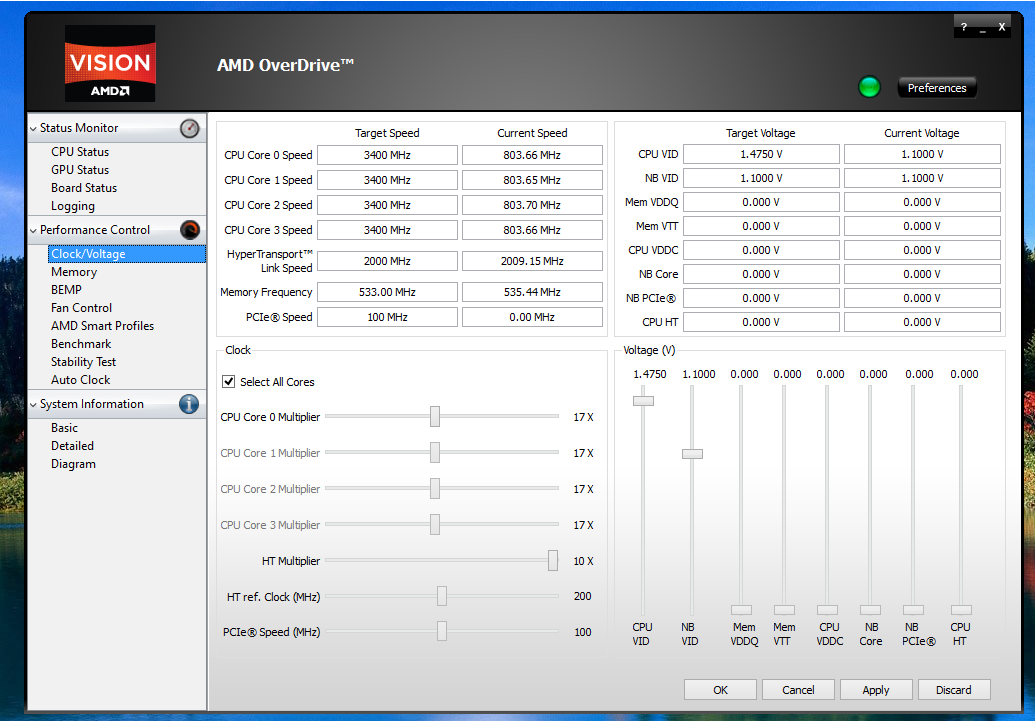Click the 1.4750 value above CPU VID slider
This screenshot has width=1036, height=721.
(649, 374)
